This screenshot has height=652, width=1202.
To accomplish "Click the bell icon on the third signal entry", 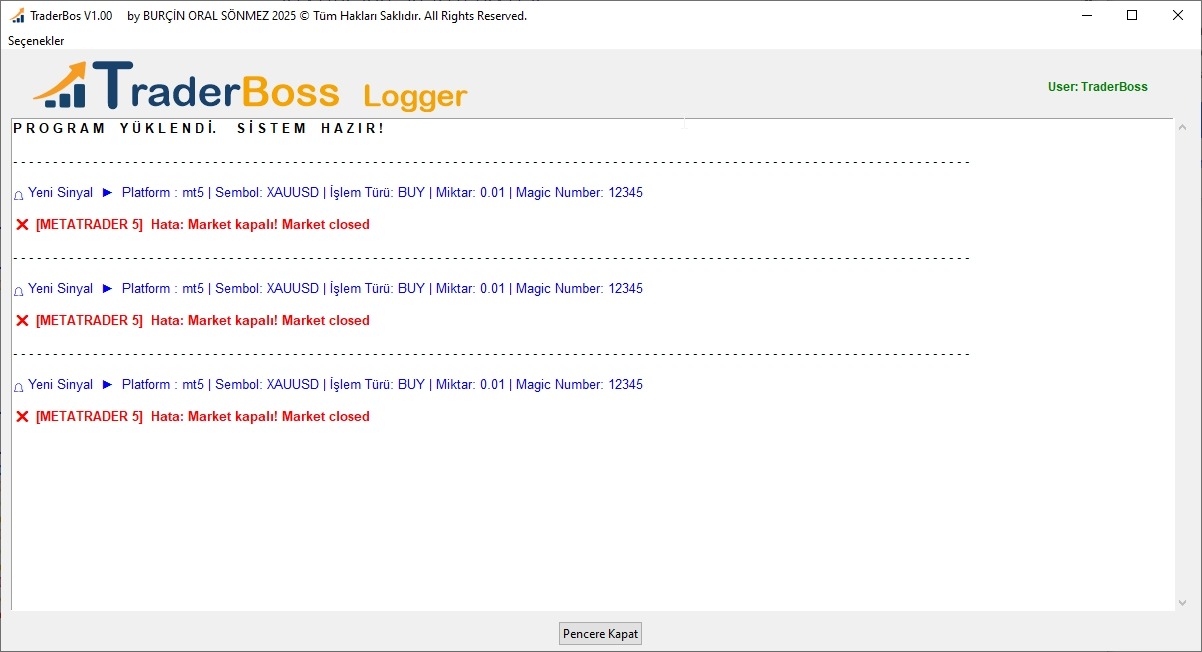I will tap(18, 384).
